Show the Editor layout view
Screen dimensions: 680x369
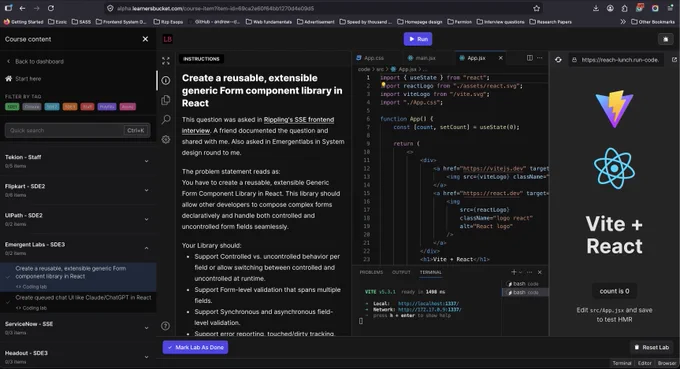pyautogui.click(x=644, y=363)
